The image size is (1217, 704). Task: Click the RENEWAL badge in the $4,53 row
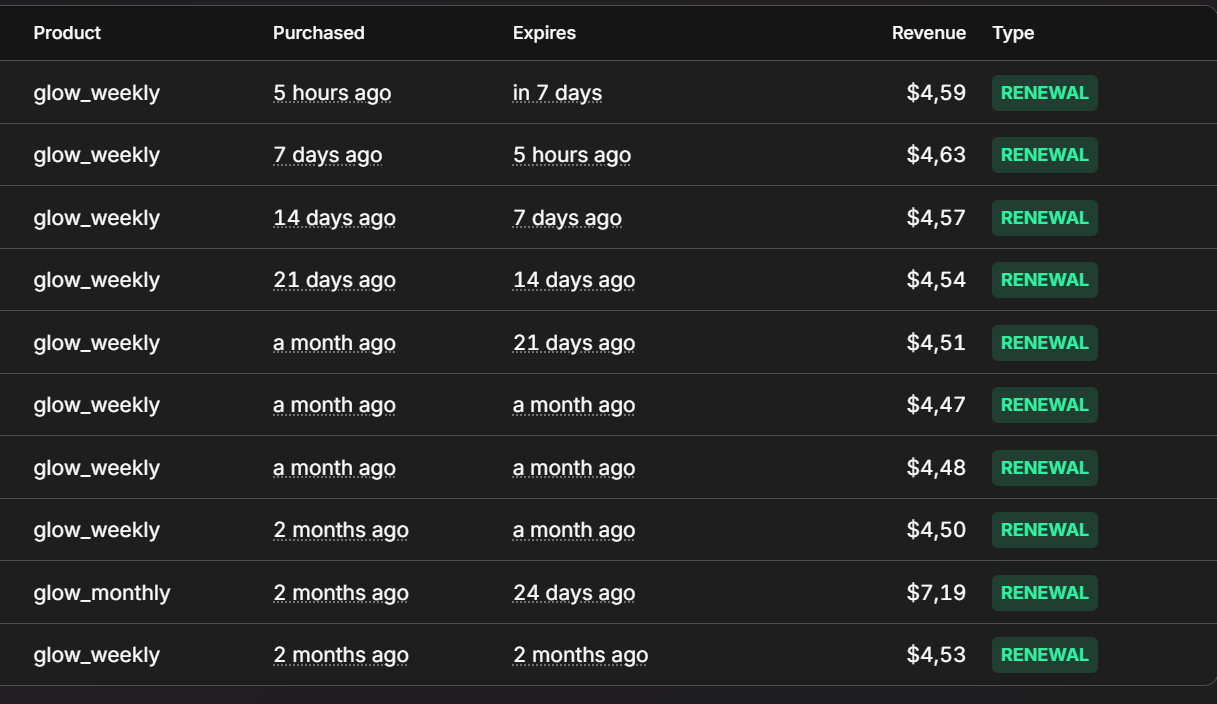1044,655
